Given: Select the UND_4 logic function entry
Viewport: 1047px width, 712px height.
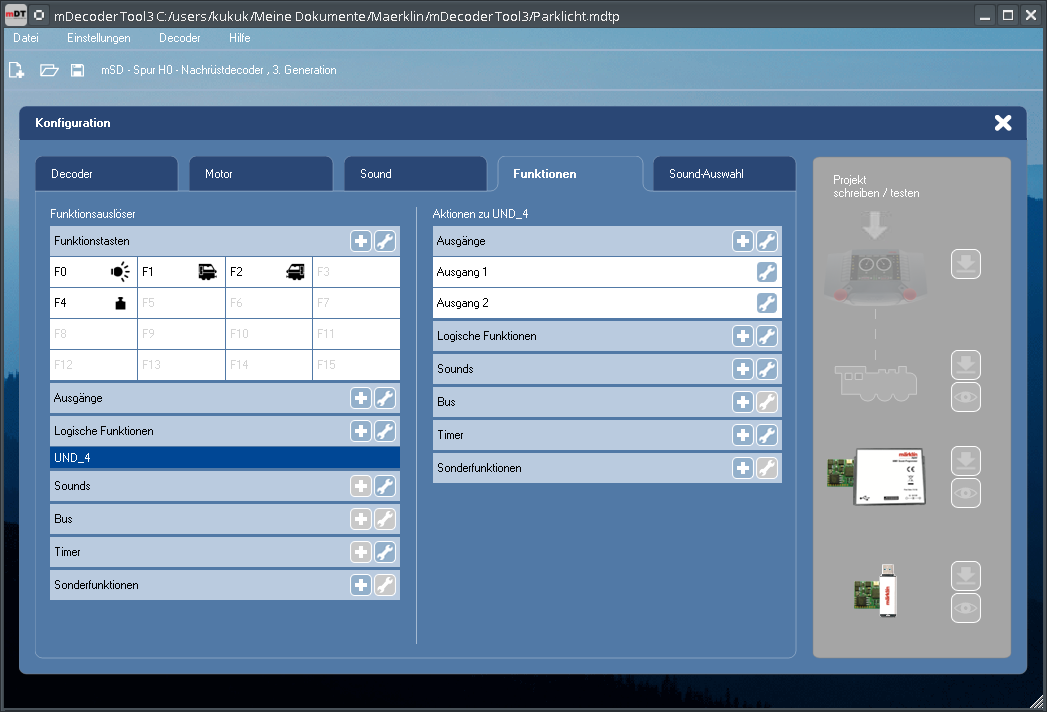Looking at the screenshot, I should tap(224, 458).
